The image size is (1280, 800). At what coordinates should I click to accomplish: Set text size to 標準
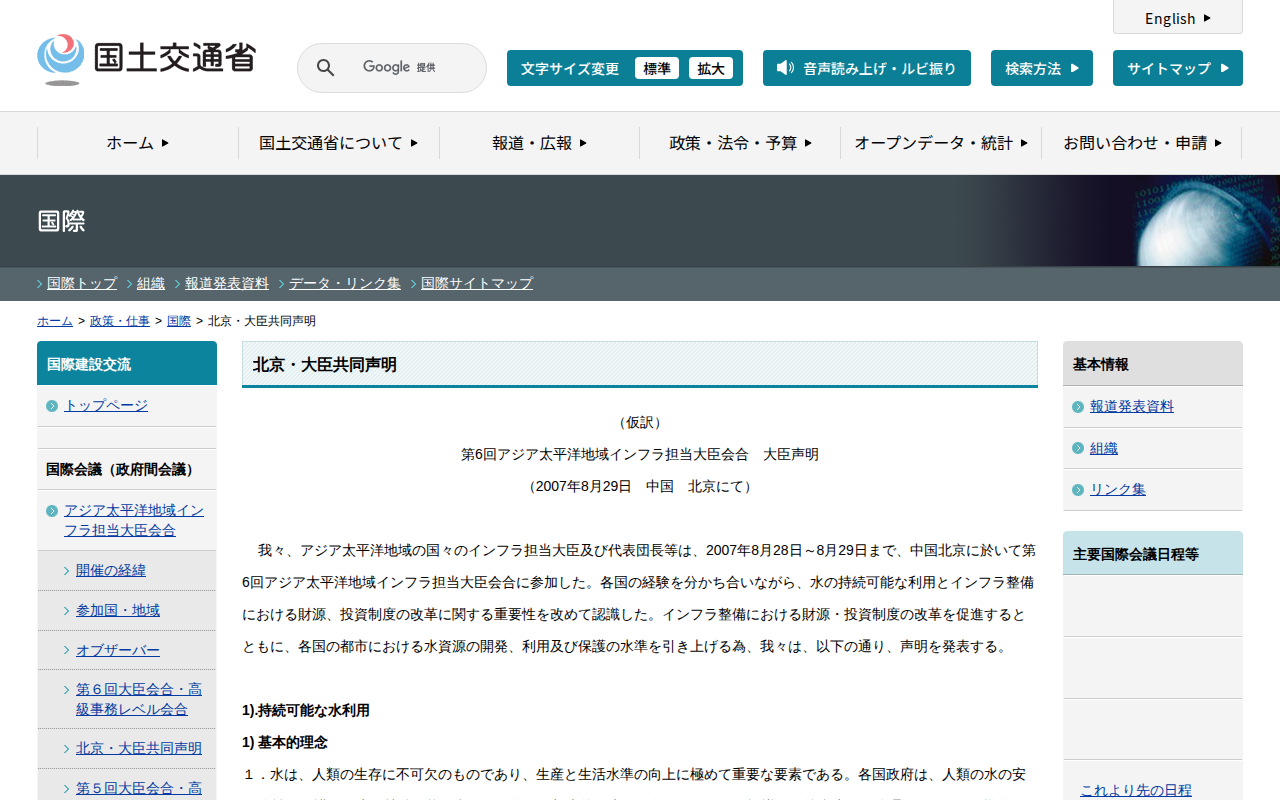pos(657,68)
